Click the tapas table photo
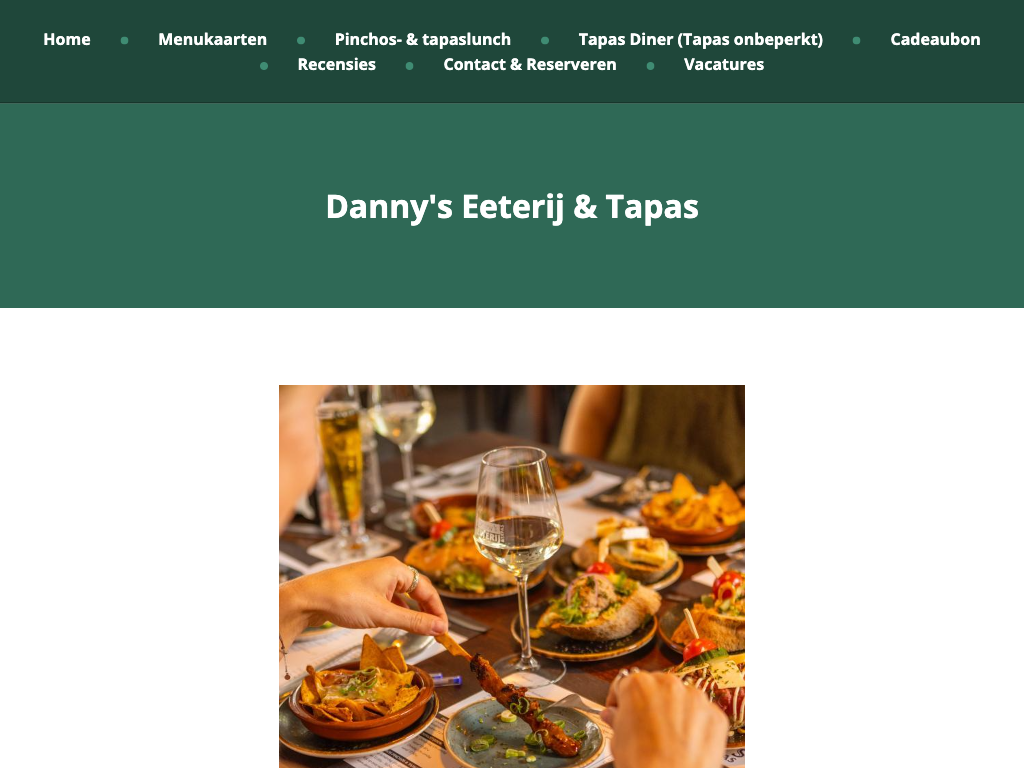Screen dimensions: 1024x768 point(512,576)
